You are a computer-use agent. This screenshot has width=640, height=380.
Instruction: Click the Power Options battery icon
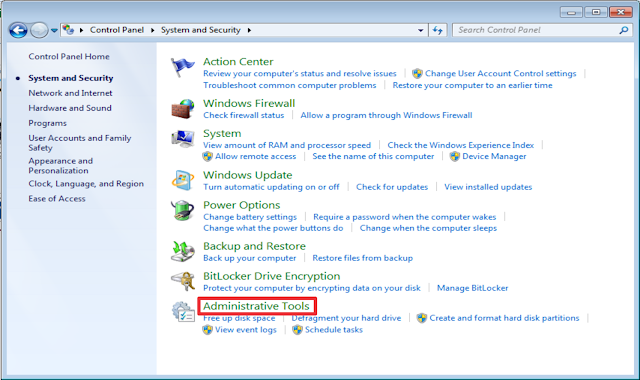(182, 211)
